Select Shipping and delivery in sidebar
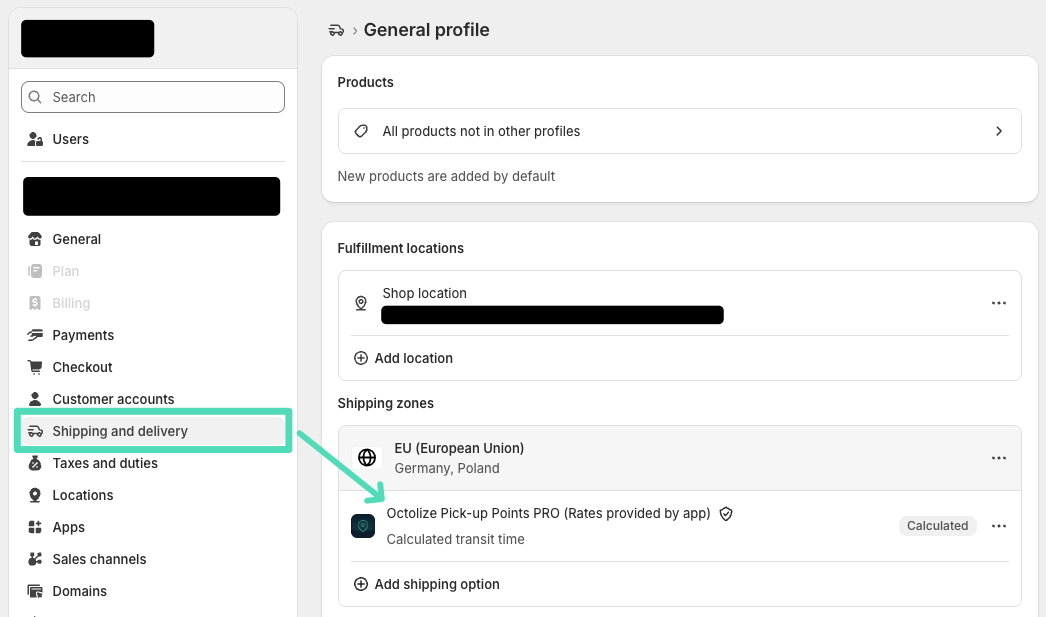1046x617 pixels. [x=153, y=431]
